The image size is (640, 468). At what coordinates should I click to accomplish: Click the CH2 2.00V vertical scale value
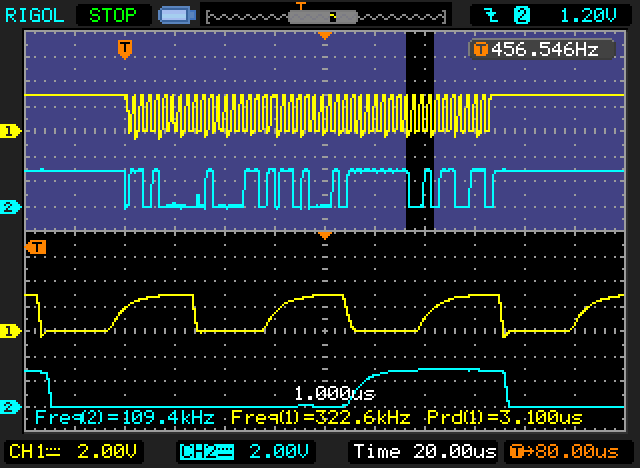pos(279,451)
